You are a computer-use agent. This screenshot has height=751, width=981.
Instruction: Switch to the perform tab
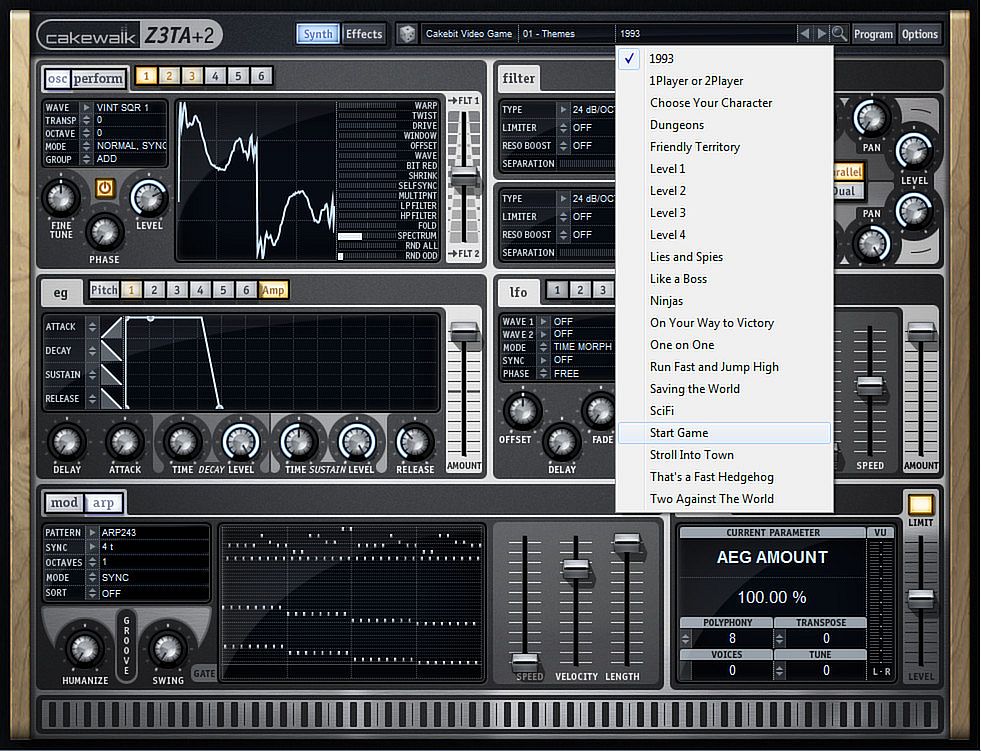[x=98, y=78]
